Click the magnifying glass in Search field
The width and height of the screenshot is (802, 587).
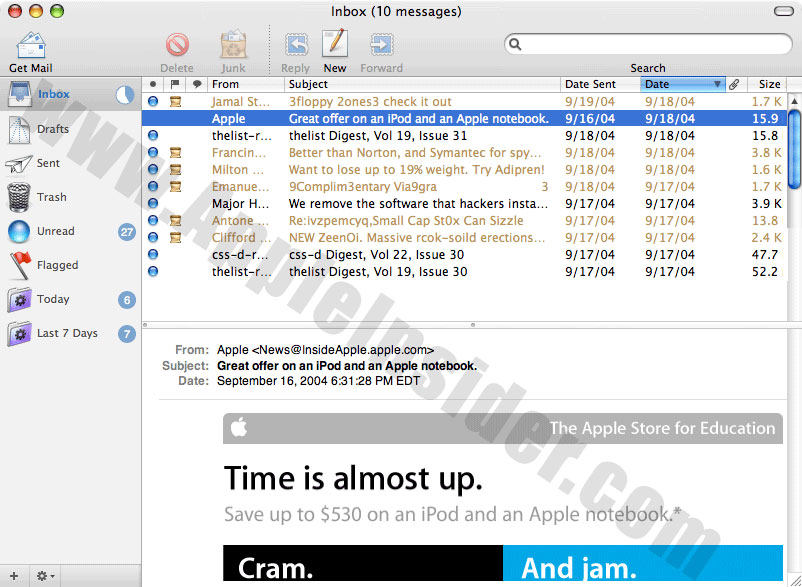pos(515,44)
